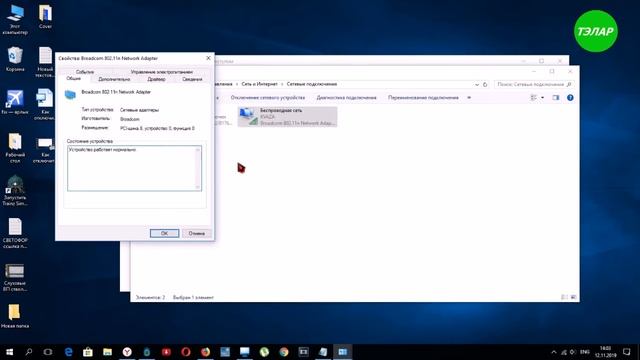Open the СВЕТОФОР ссылка desktop file
This screenshot has width=640, height=360.
click(15, 233)
